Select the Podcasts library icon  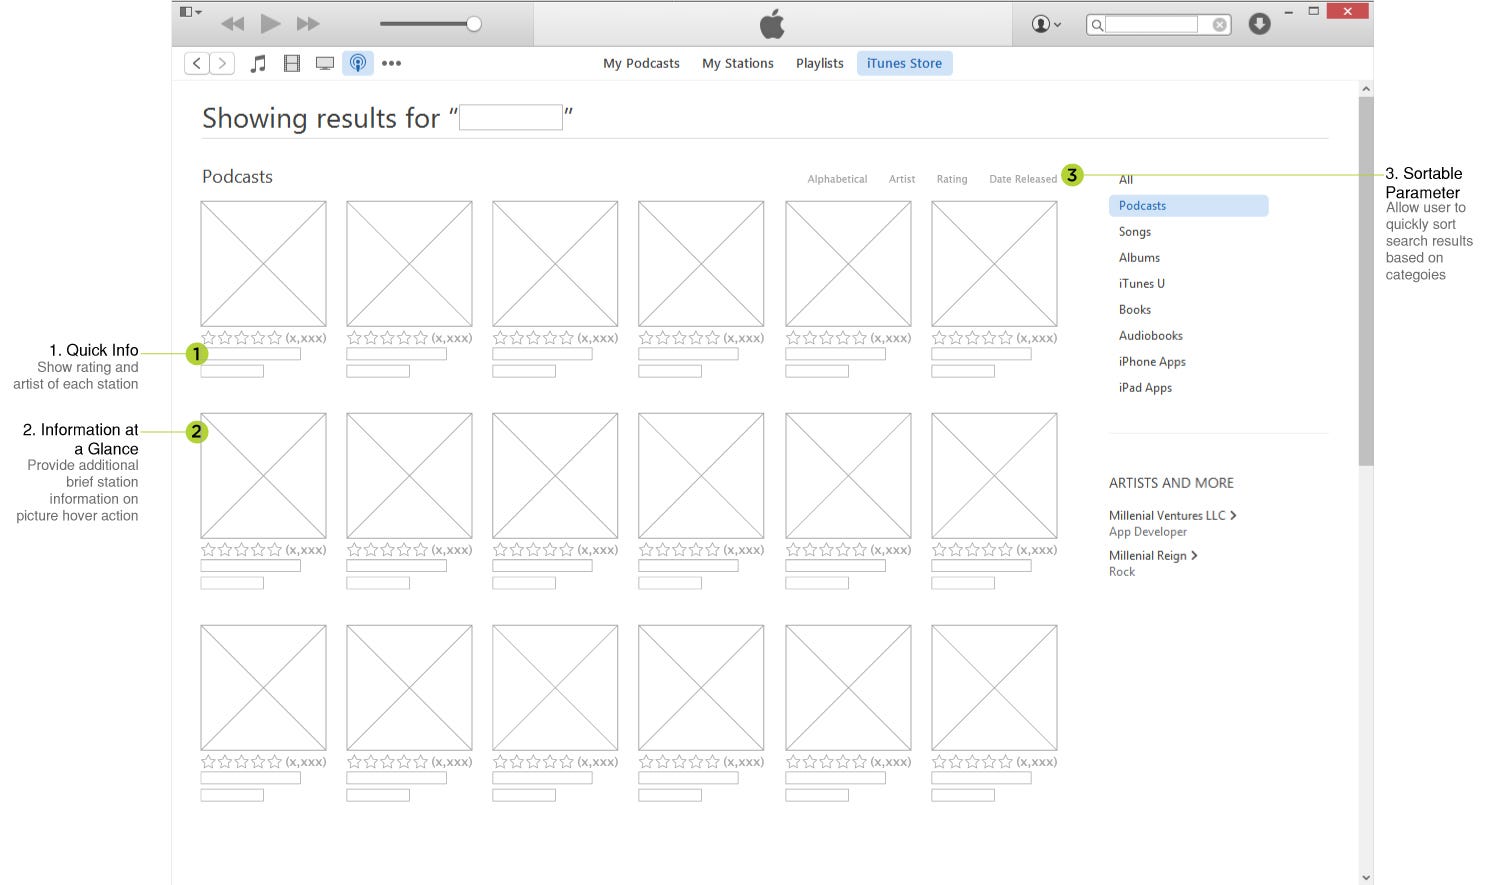click(x=357, y=63)
